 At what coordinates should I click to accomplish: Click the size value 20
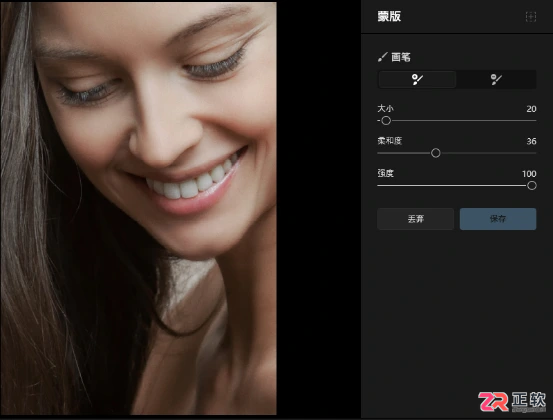coord(531,109)
